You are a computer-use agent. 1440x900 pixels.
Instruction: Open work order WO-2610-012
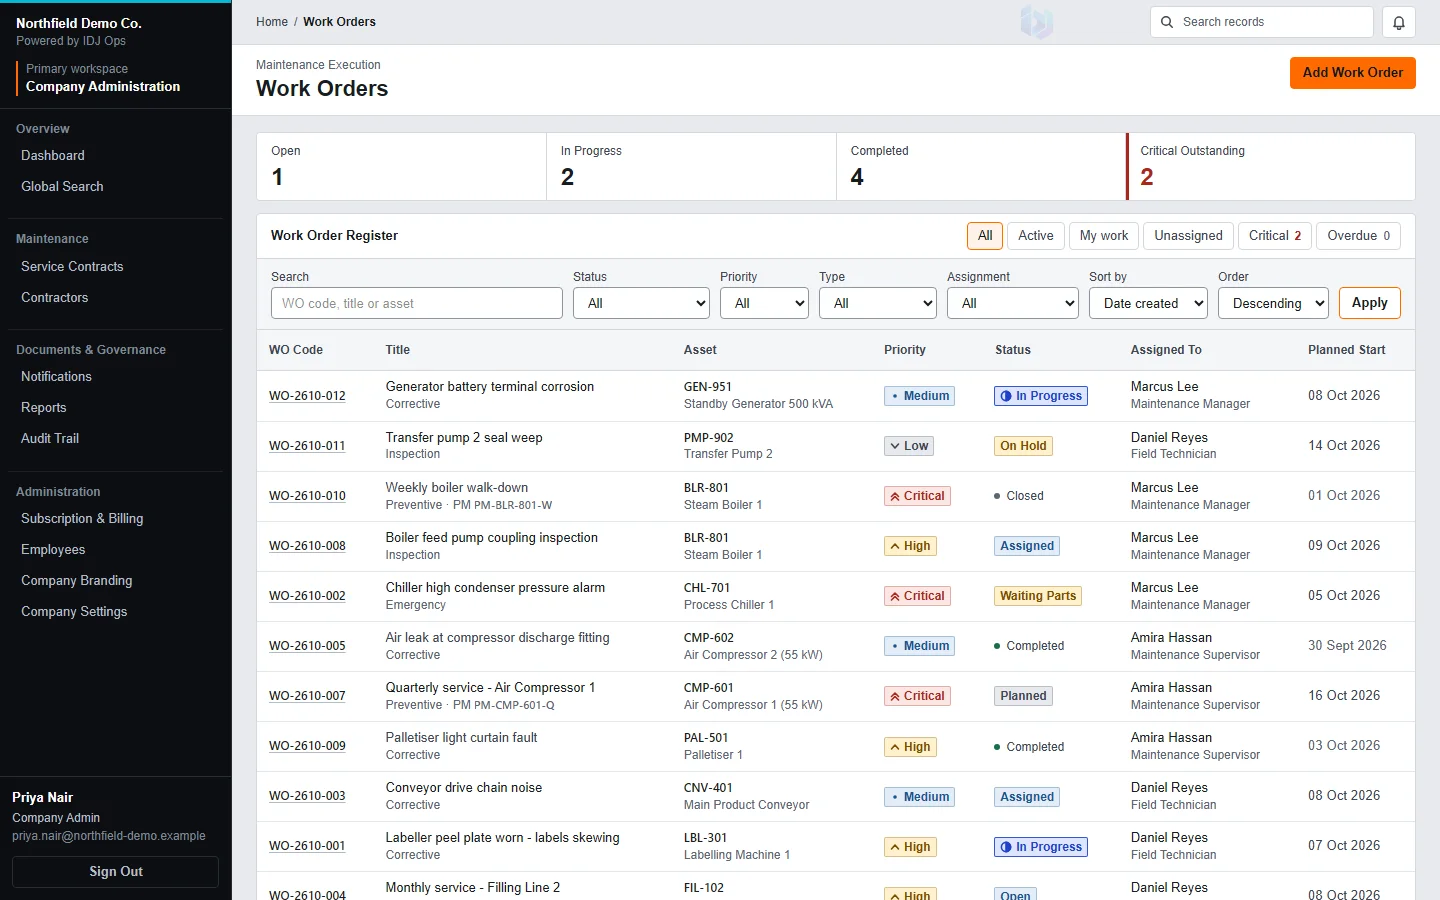(x=307, y=396)
